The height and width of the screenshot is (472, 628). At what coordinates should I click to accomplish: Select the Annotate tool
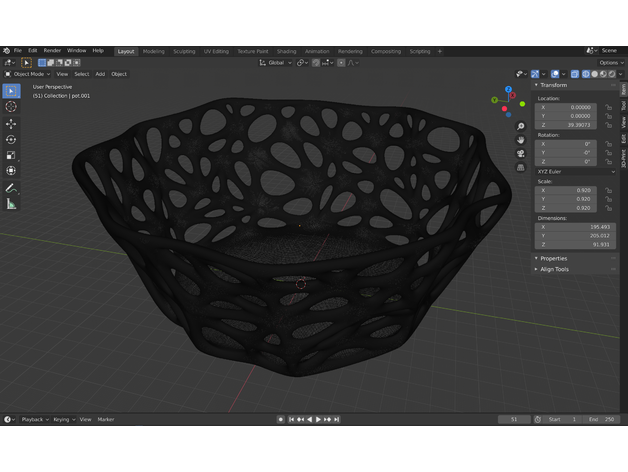(x=11, y=188)
